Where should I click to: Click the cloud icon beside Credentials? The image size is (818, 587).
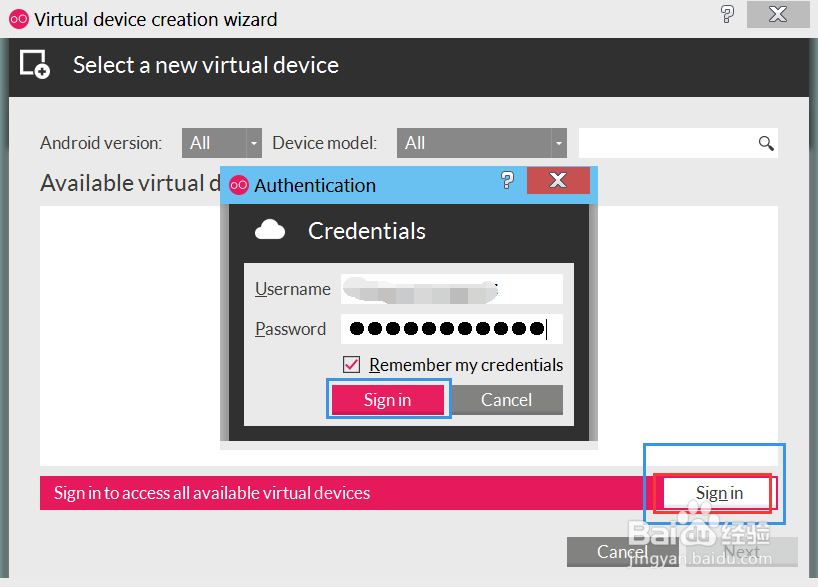pos(270,230)
